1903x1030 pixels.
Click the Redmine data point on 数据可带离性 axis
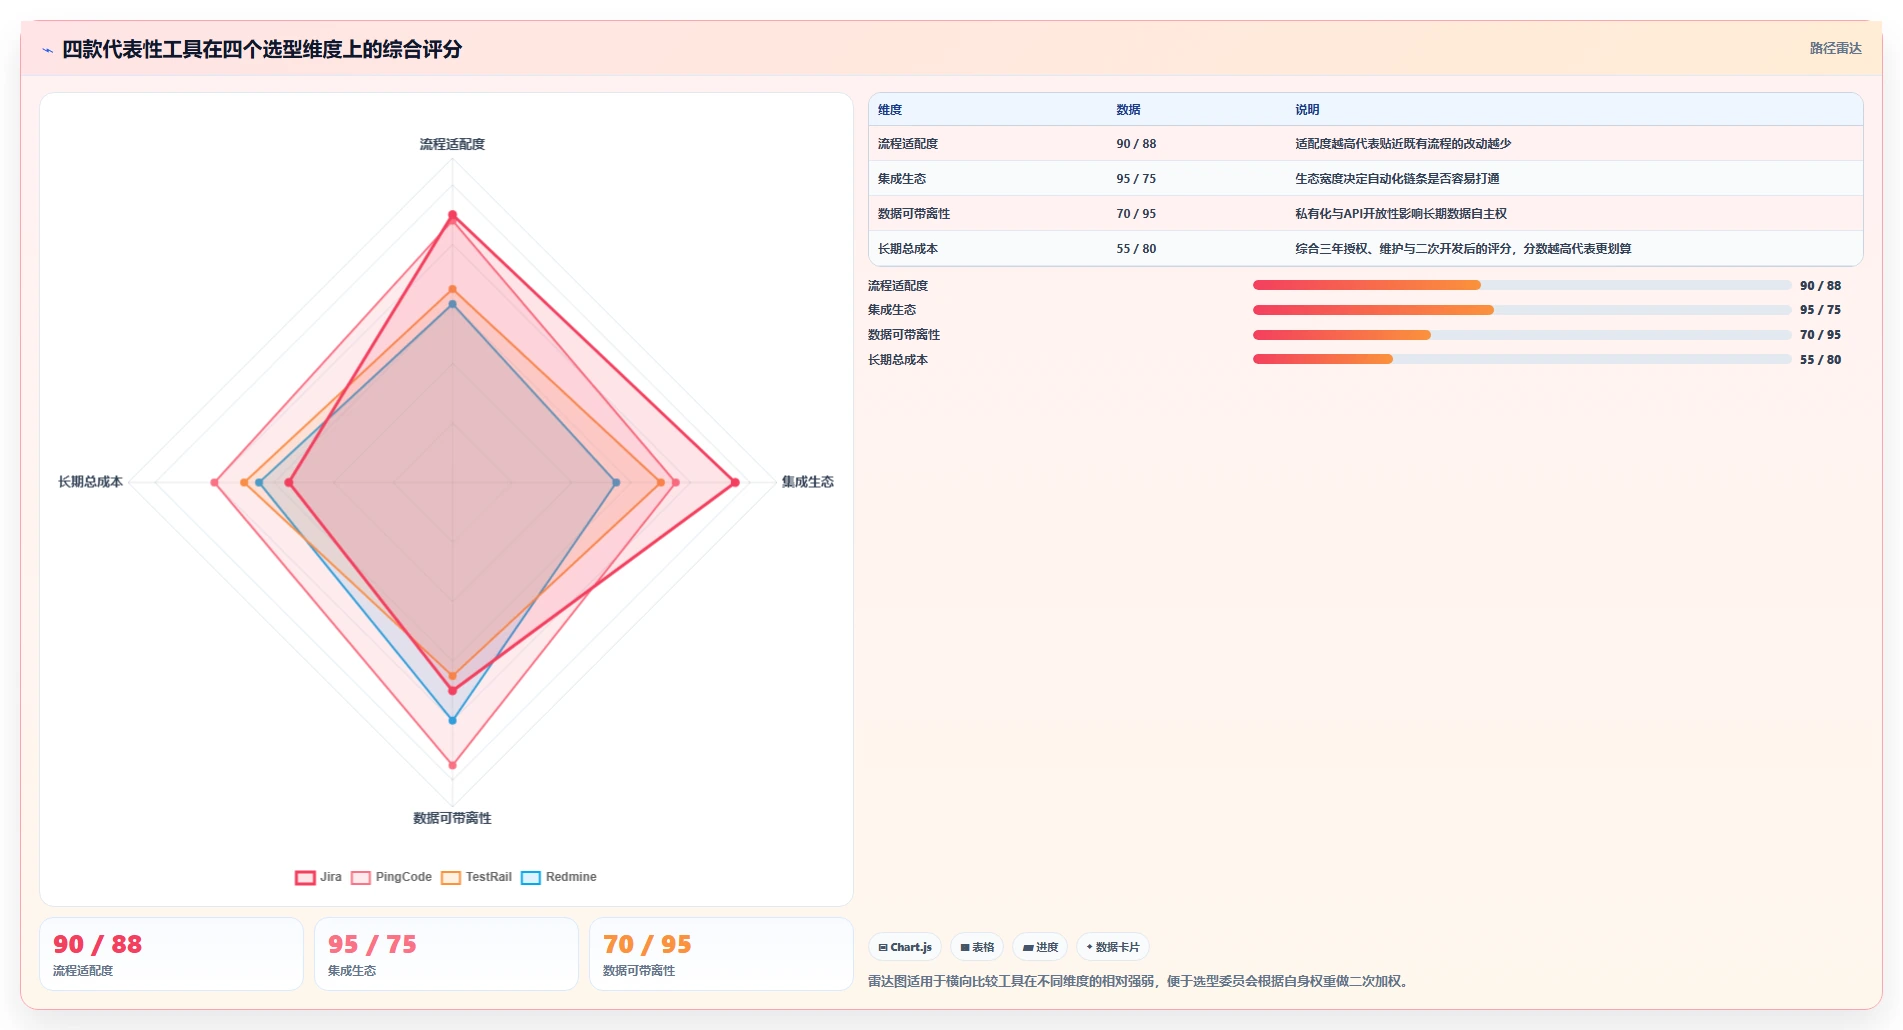click(x=452, y=720)
